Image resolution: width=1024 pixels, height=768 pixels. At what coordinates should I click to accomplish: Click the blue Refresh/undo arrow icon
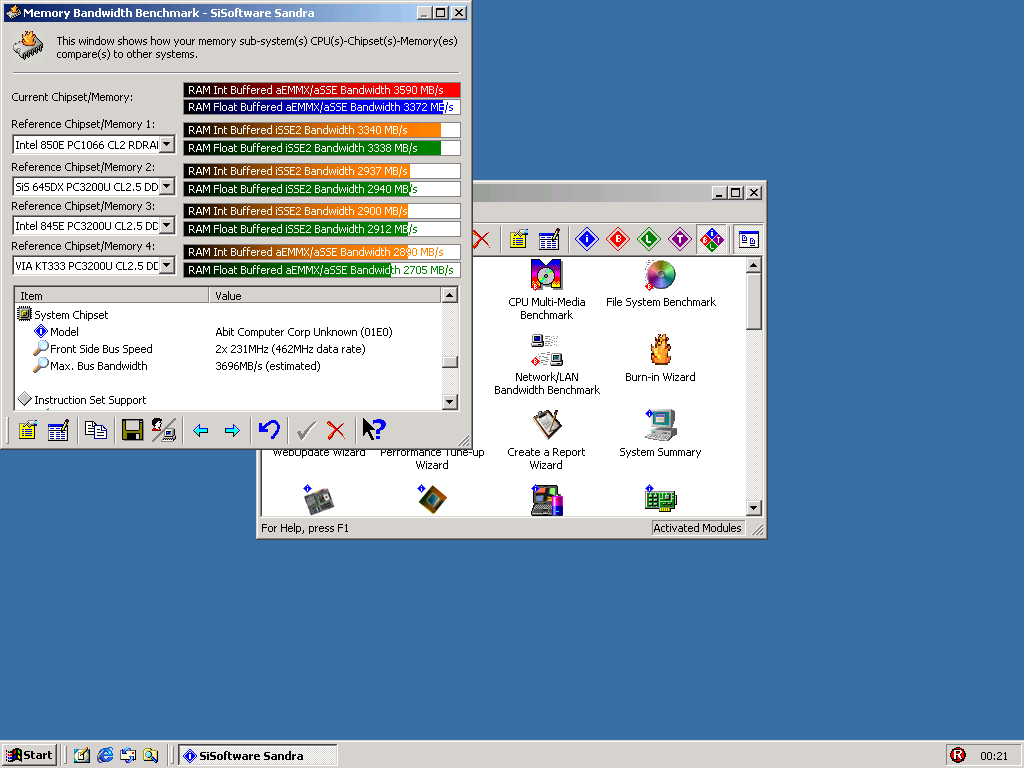pyautogui.click(x=269, y=430)
